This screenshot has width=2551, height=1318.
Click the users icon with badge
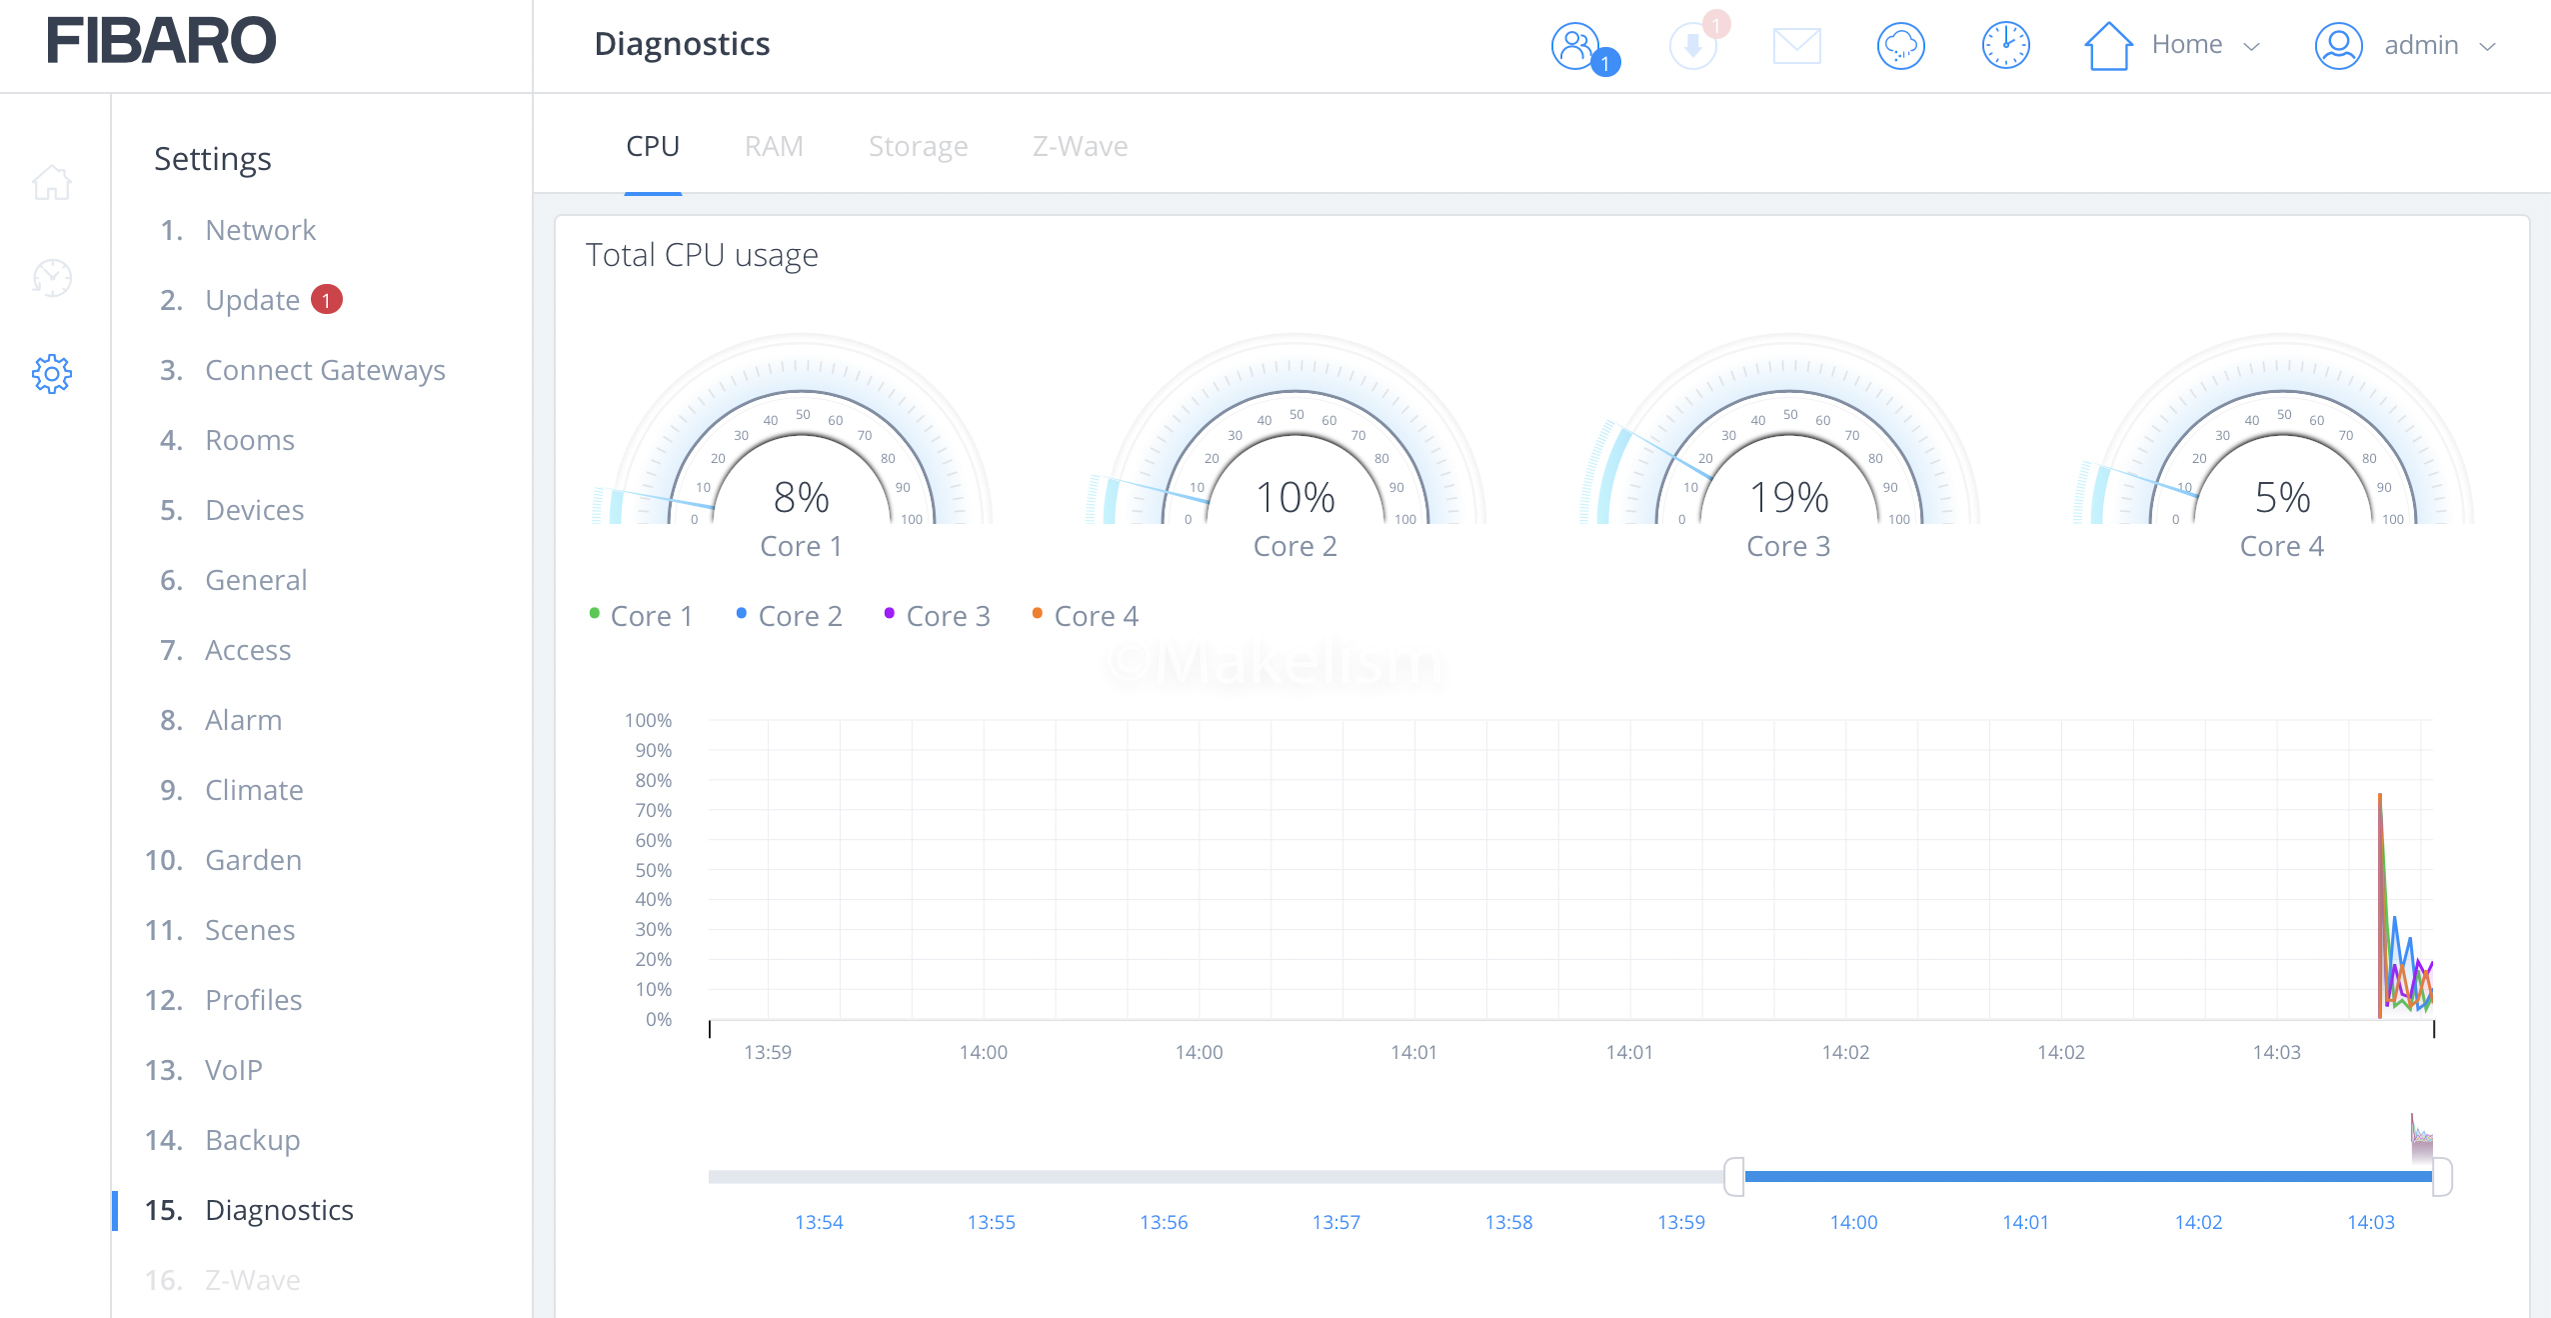pyautogui.click(x=1577, y=46)
